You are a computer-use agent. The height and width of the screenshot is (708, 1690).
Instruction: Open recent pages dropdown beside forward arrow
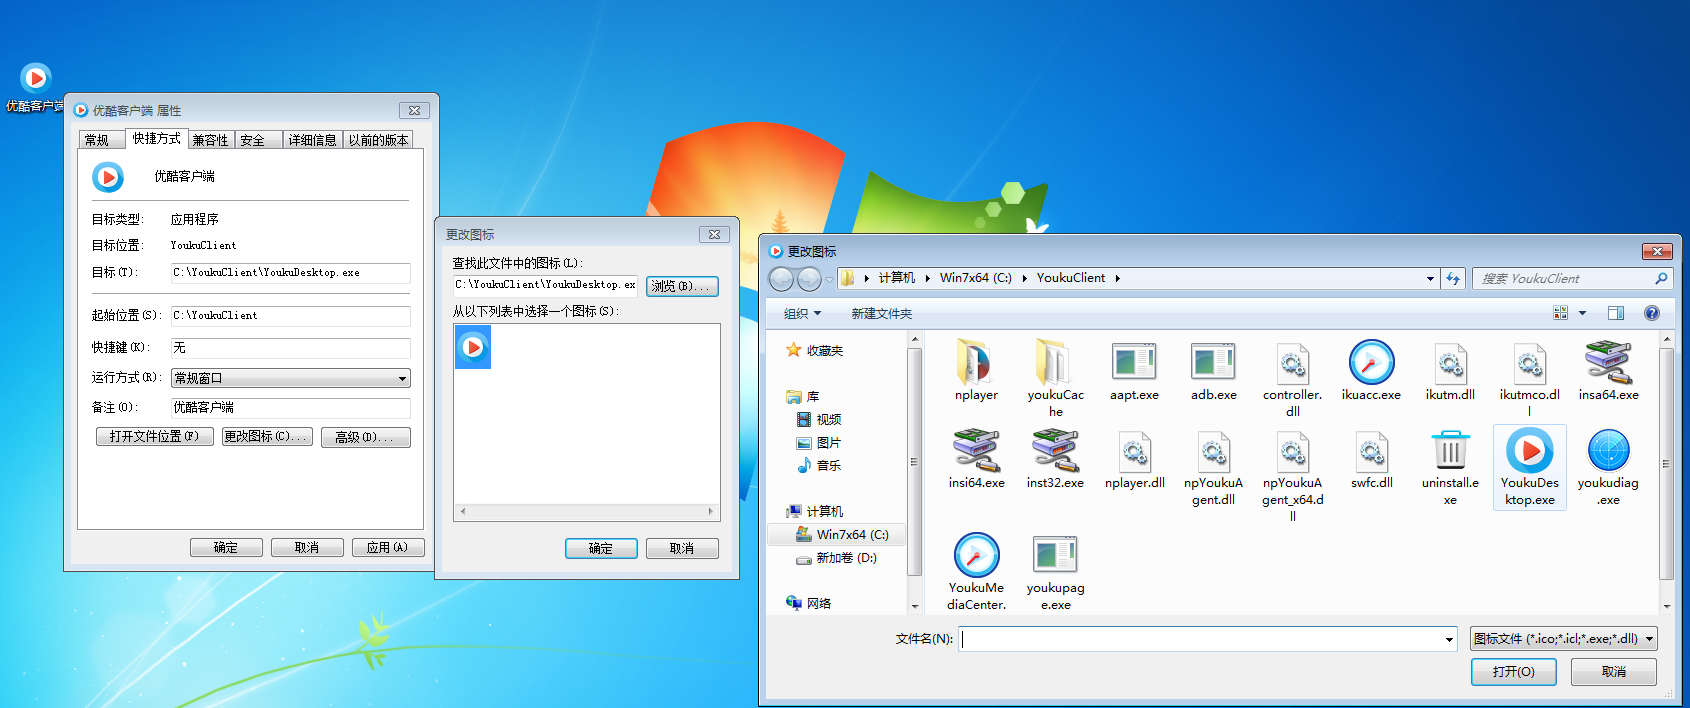[x=829, y=279]
